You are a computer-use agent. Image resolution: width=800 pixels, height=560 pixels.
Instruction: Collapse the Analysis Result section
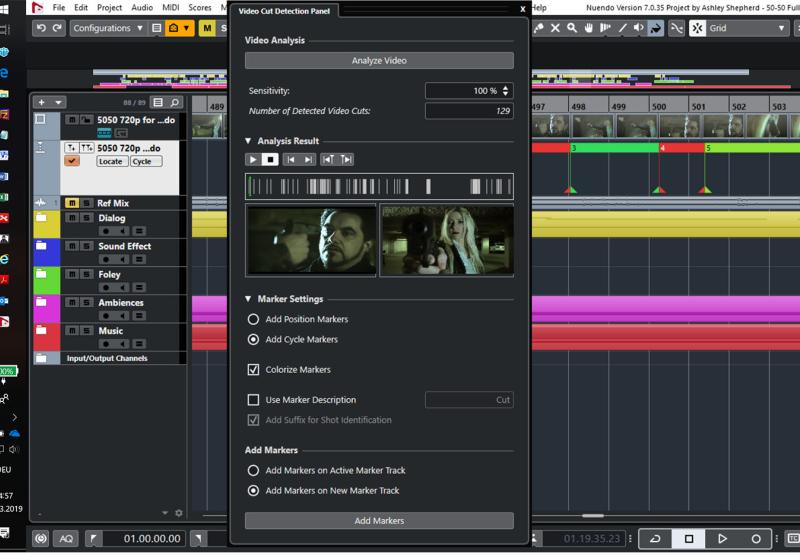coord(249,141)
